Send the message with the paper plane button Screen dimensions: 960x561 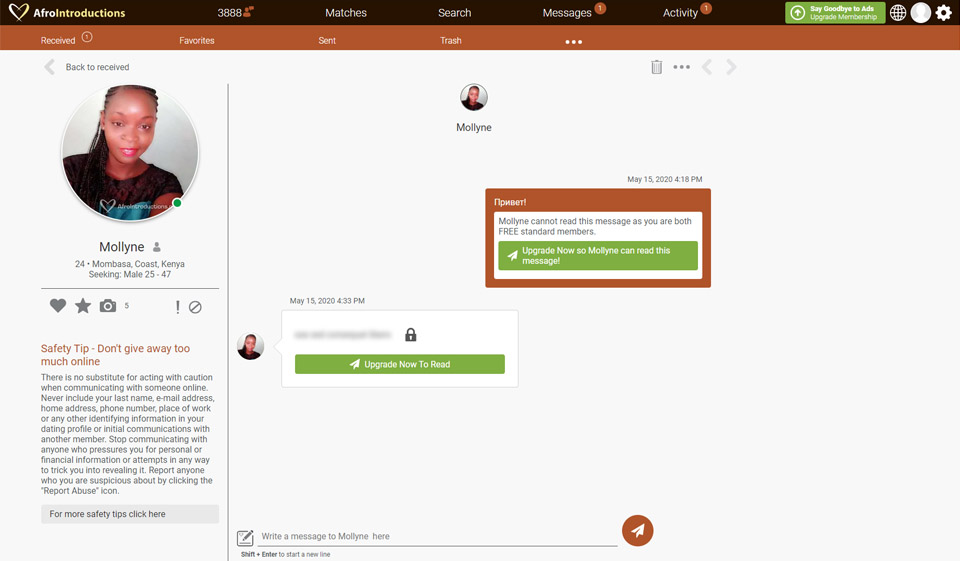tap(637, 531)
